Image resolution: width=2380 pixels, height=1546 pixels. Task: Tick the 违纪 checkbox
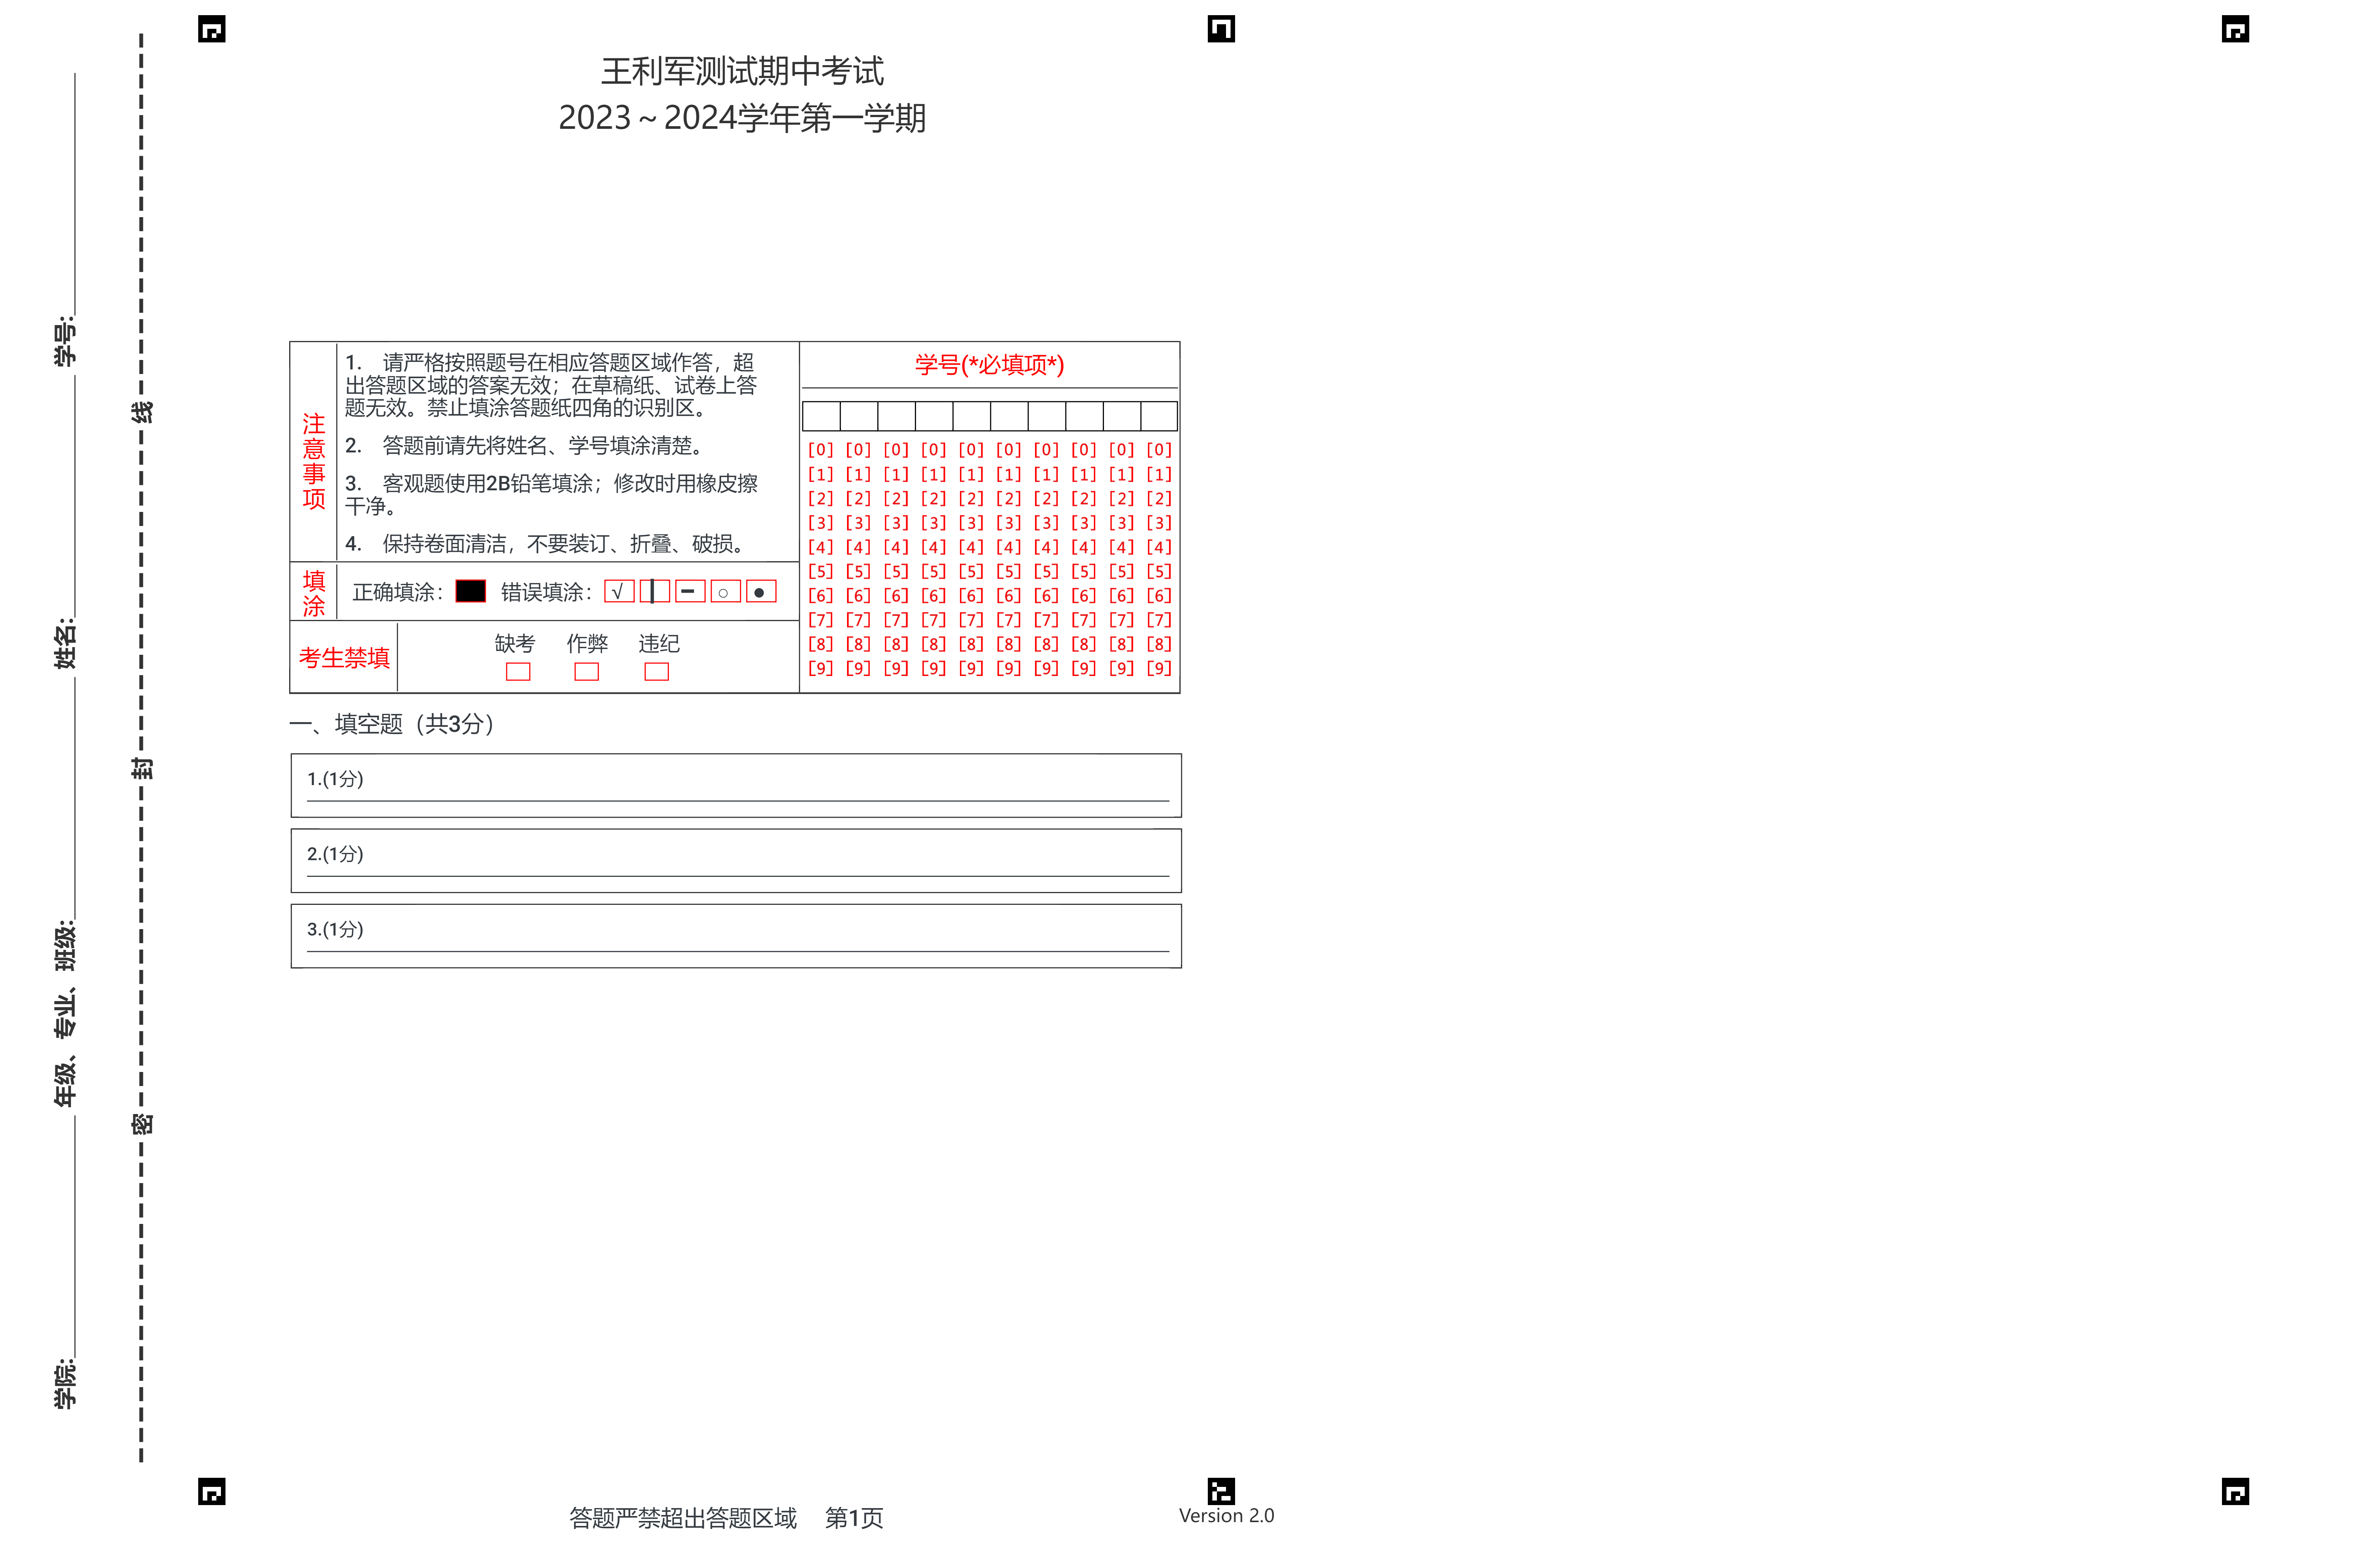tap(657, 672)
